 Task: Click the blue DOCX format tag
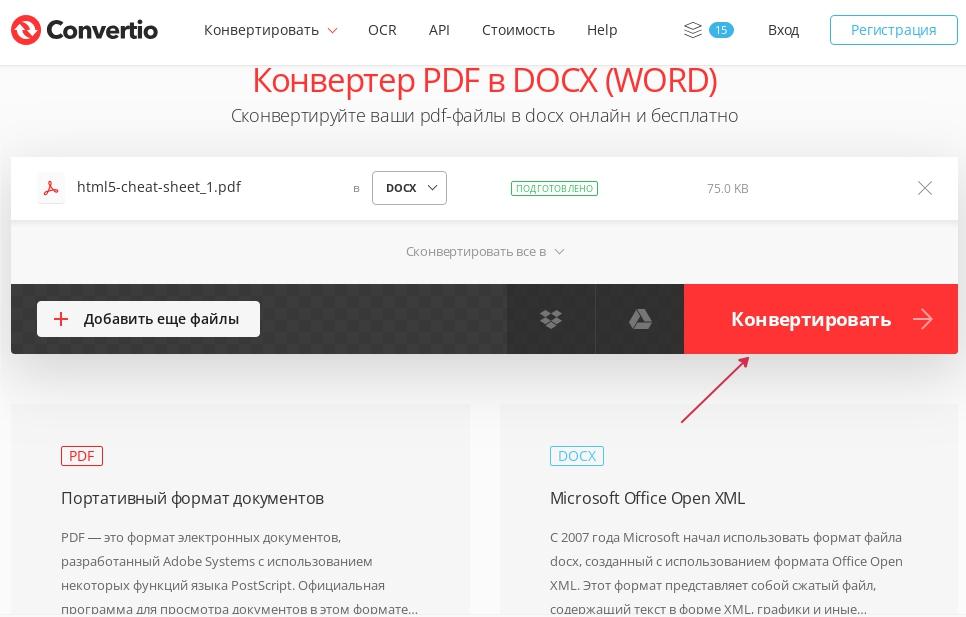coord(577,456)
